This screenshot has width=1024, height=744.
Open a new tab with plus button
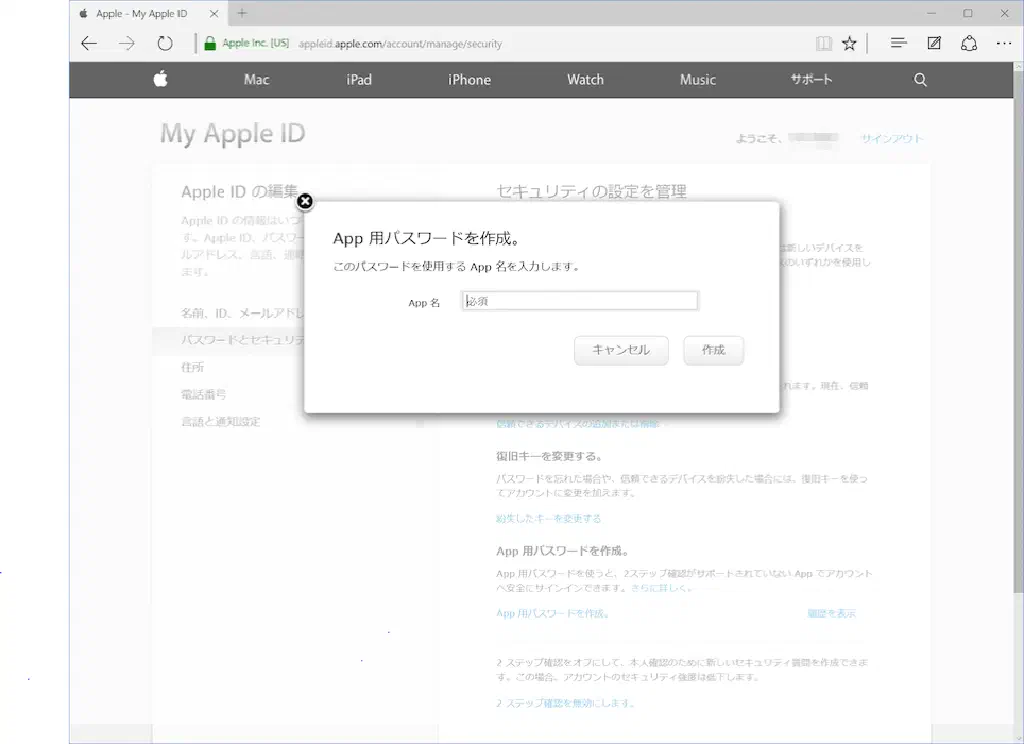pos(242,13)
